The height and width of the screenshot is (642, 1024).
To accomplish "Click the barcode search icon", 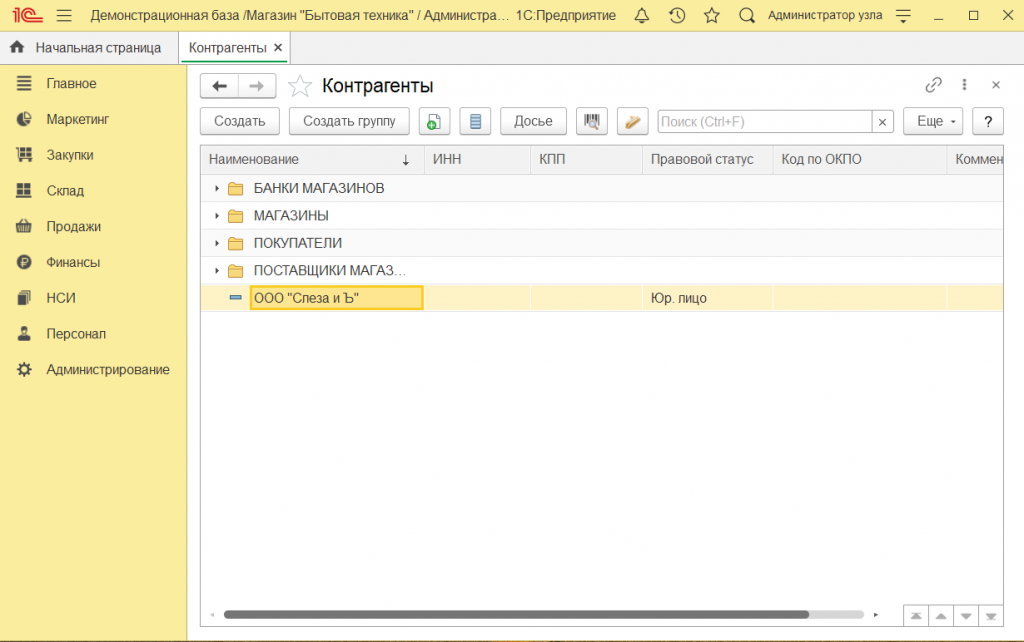I will tap(592, 122).
